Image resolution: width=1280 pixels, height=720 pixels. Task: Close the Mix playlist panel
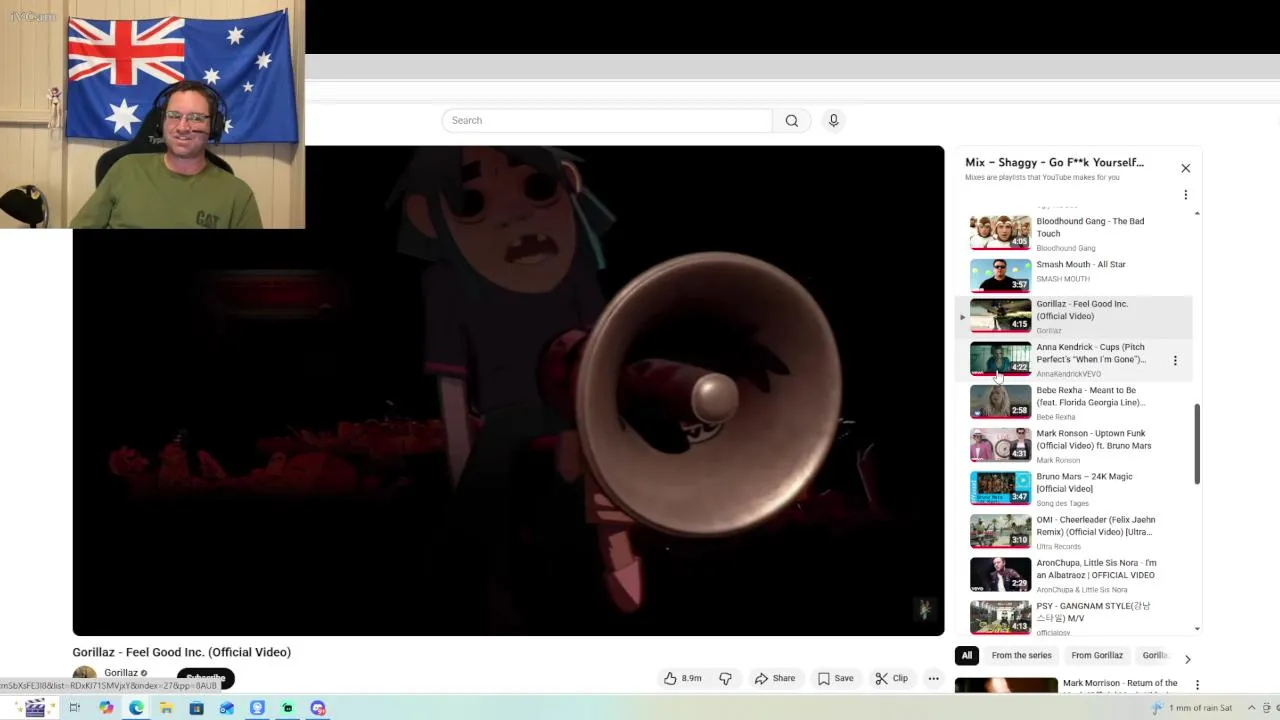coord(1186,168)
